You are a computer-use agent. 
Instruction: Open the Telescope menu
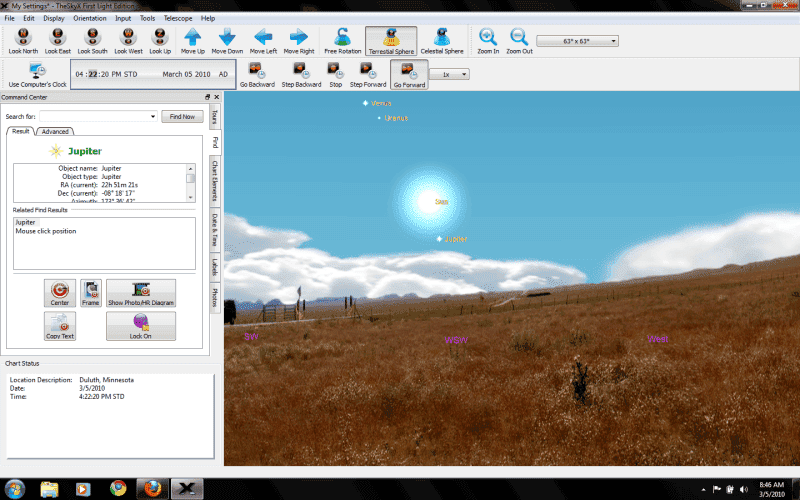coord(179,18)
